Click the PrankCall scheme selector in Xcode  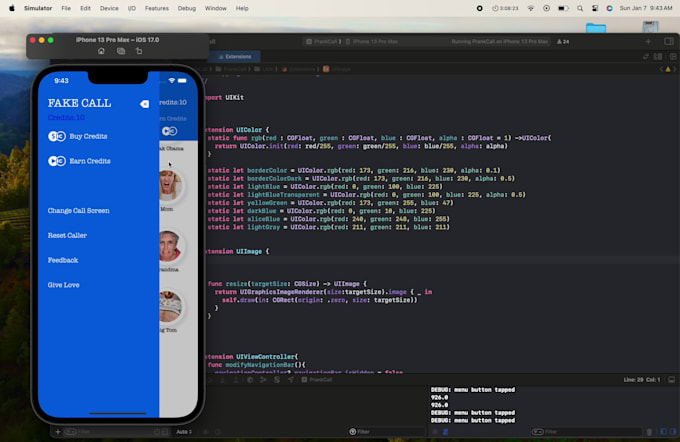point(323,42)
